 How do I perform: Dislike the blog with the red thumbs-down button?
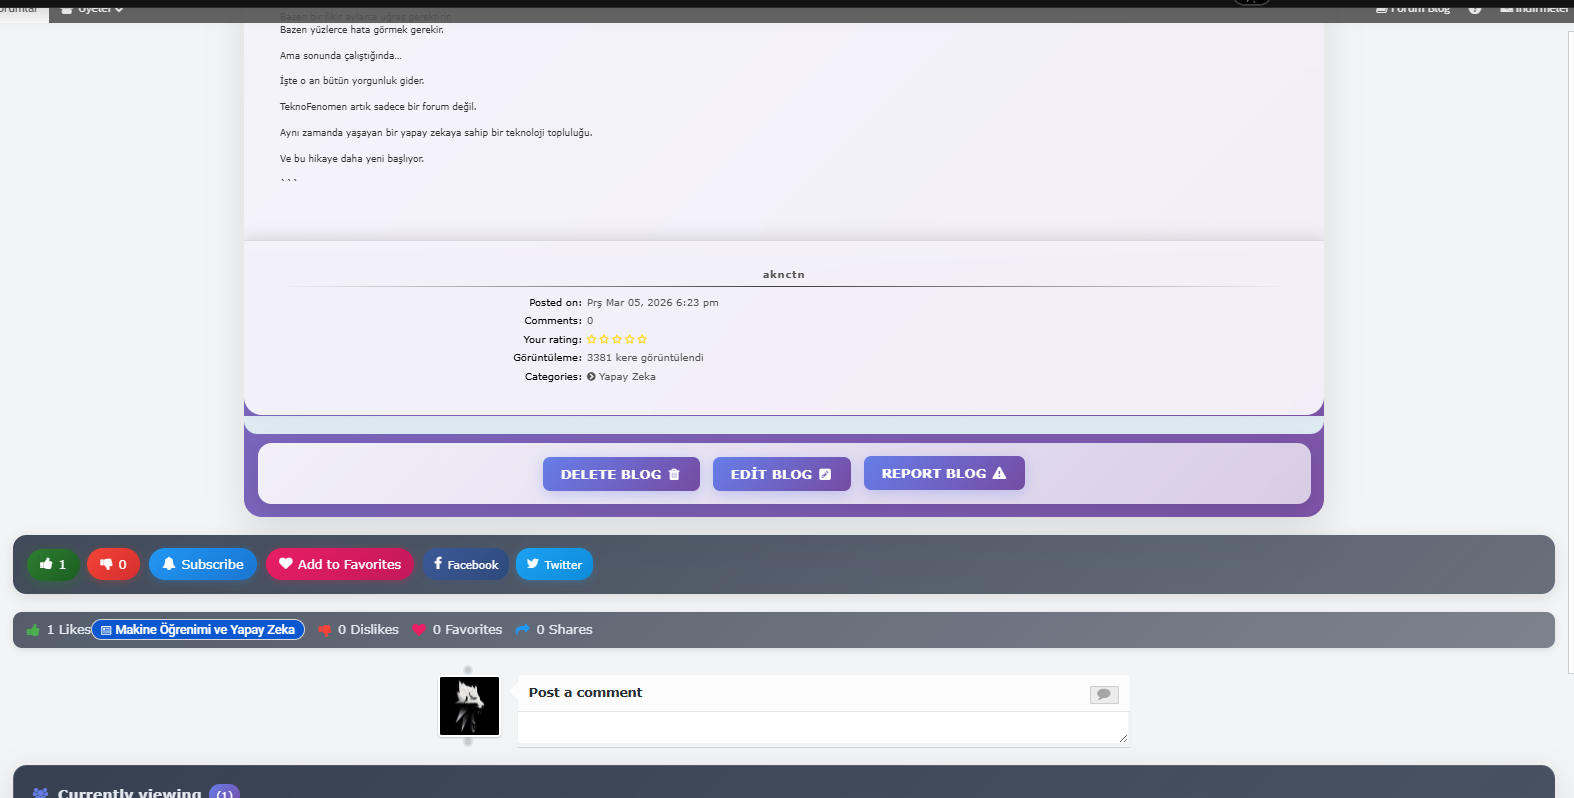tap(113, 564)
